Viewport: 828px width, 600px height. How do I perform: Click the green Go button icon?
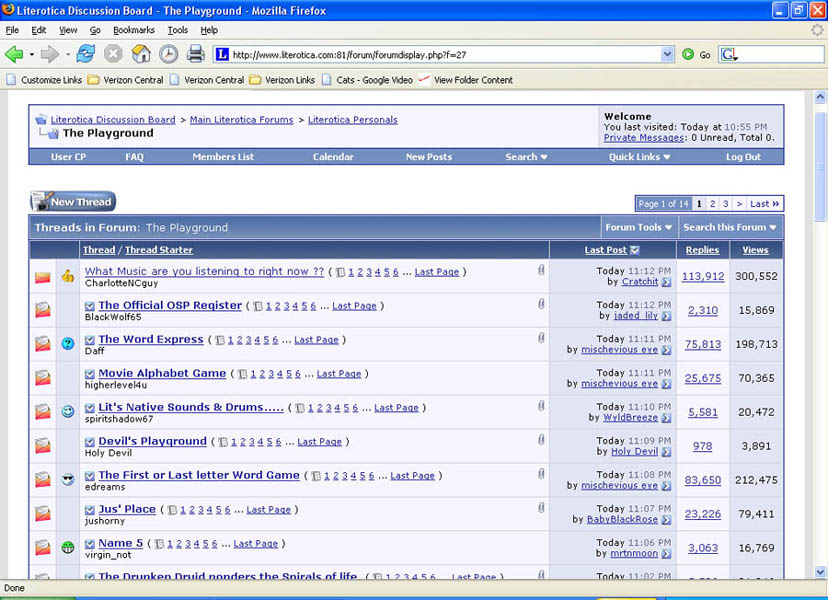point(688,54)
